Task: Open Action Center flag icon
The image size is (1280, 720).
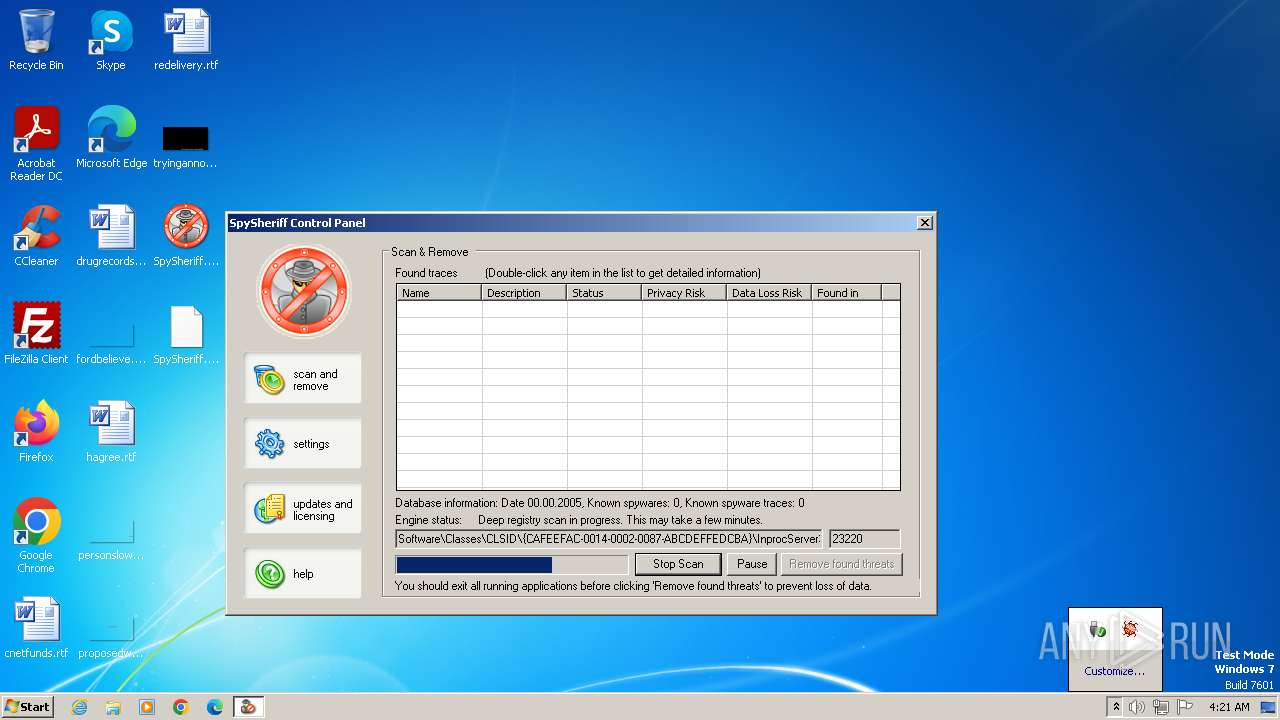Action: (x=1185, y=707)
